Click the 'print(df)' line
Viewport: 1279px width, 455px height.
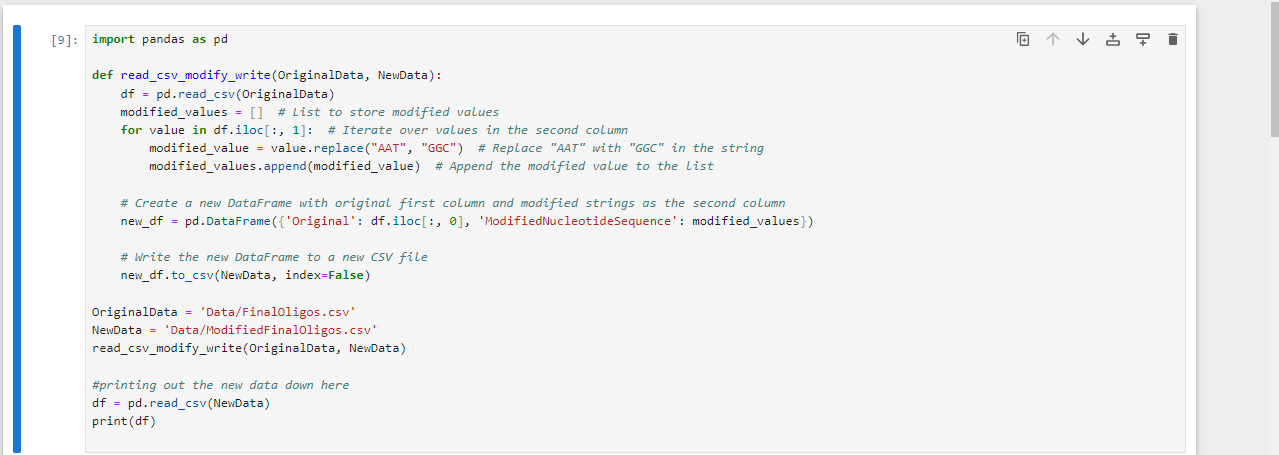[x=124, y=421]
